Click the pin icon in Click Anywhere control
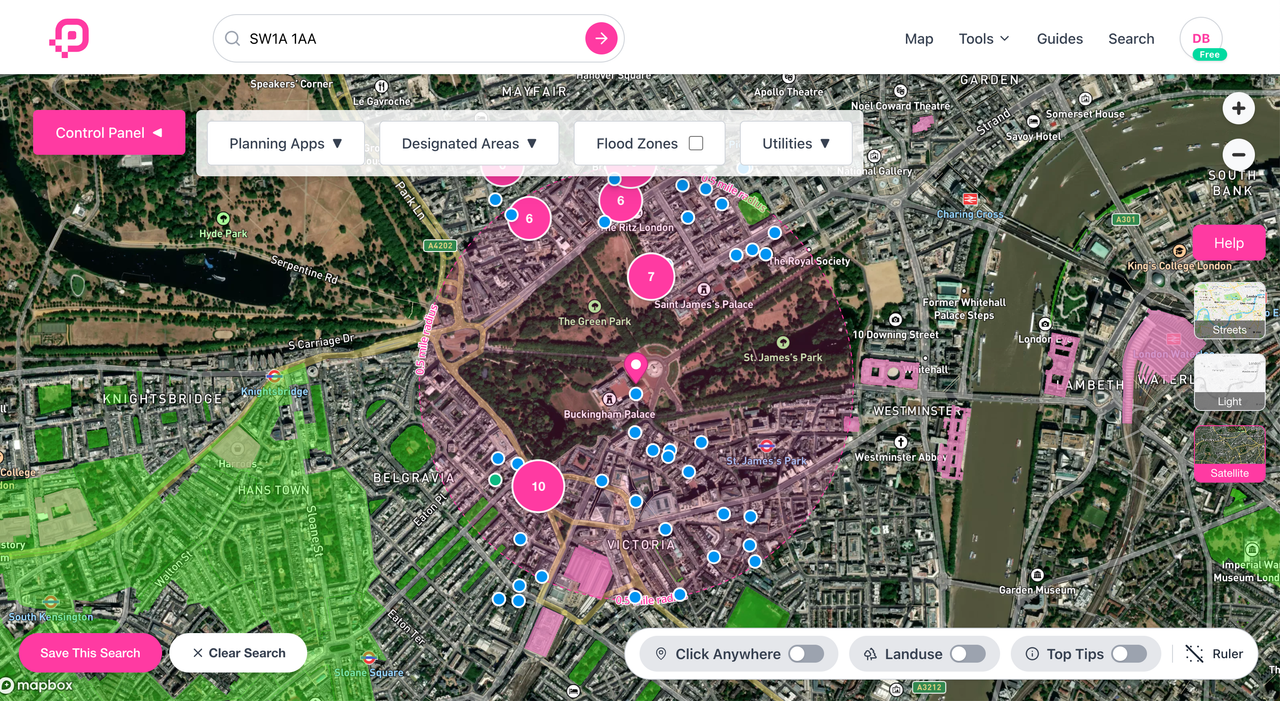1280x701 pixels. [661, 654]
